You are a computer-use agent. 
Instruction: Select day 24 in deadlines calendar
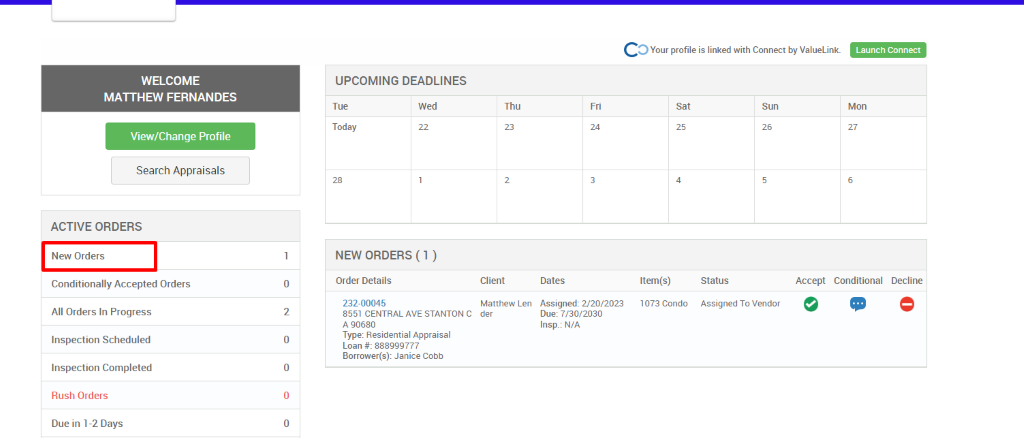[x=626, y=143]
